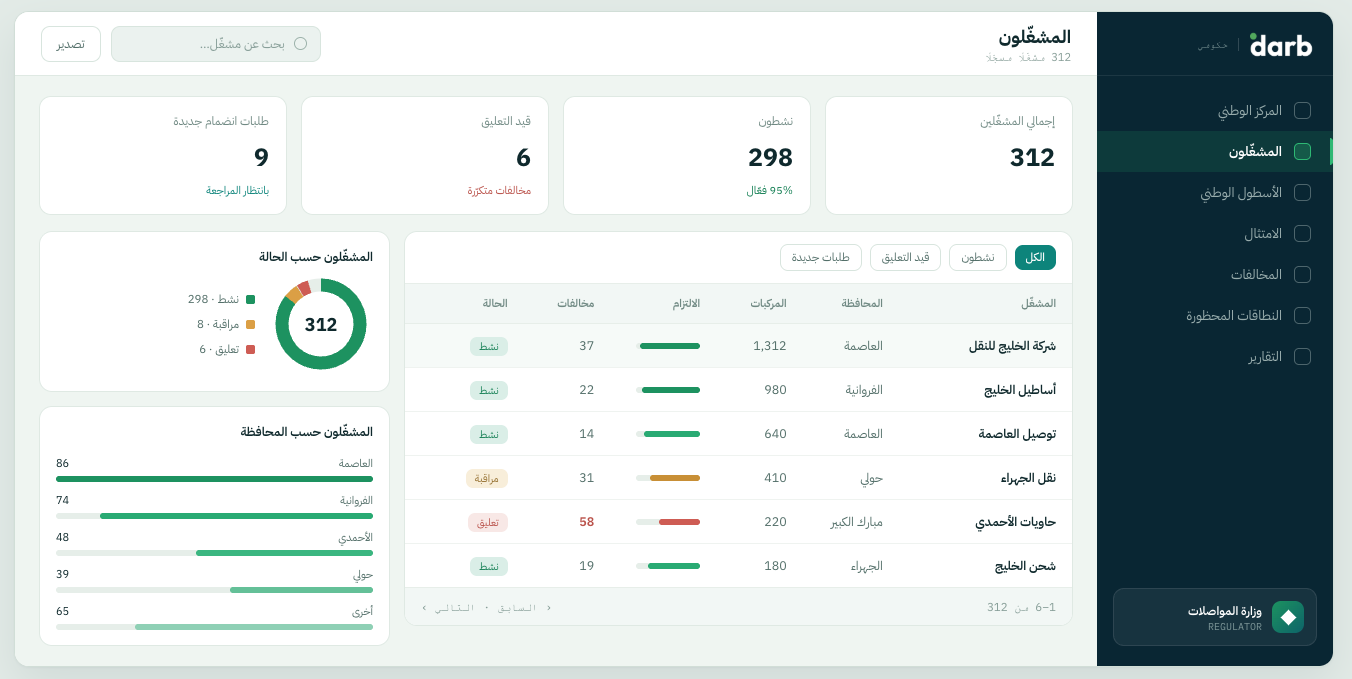Focus the بحث عن مشغّل search field
This screenshot has width=1352, height=679.
point(216,44)
